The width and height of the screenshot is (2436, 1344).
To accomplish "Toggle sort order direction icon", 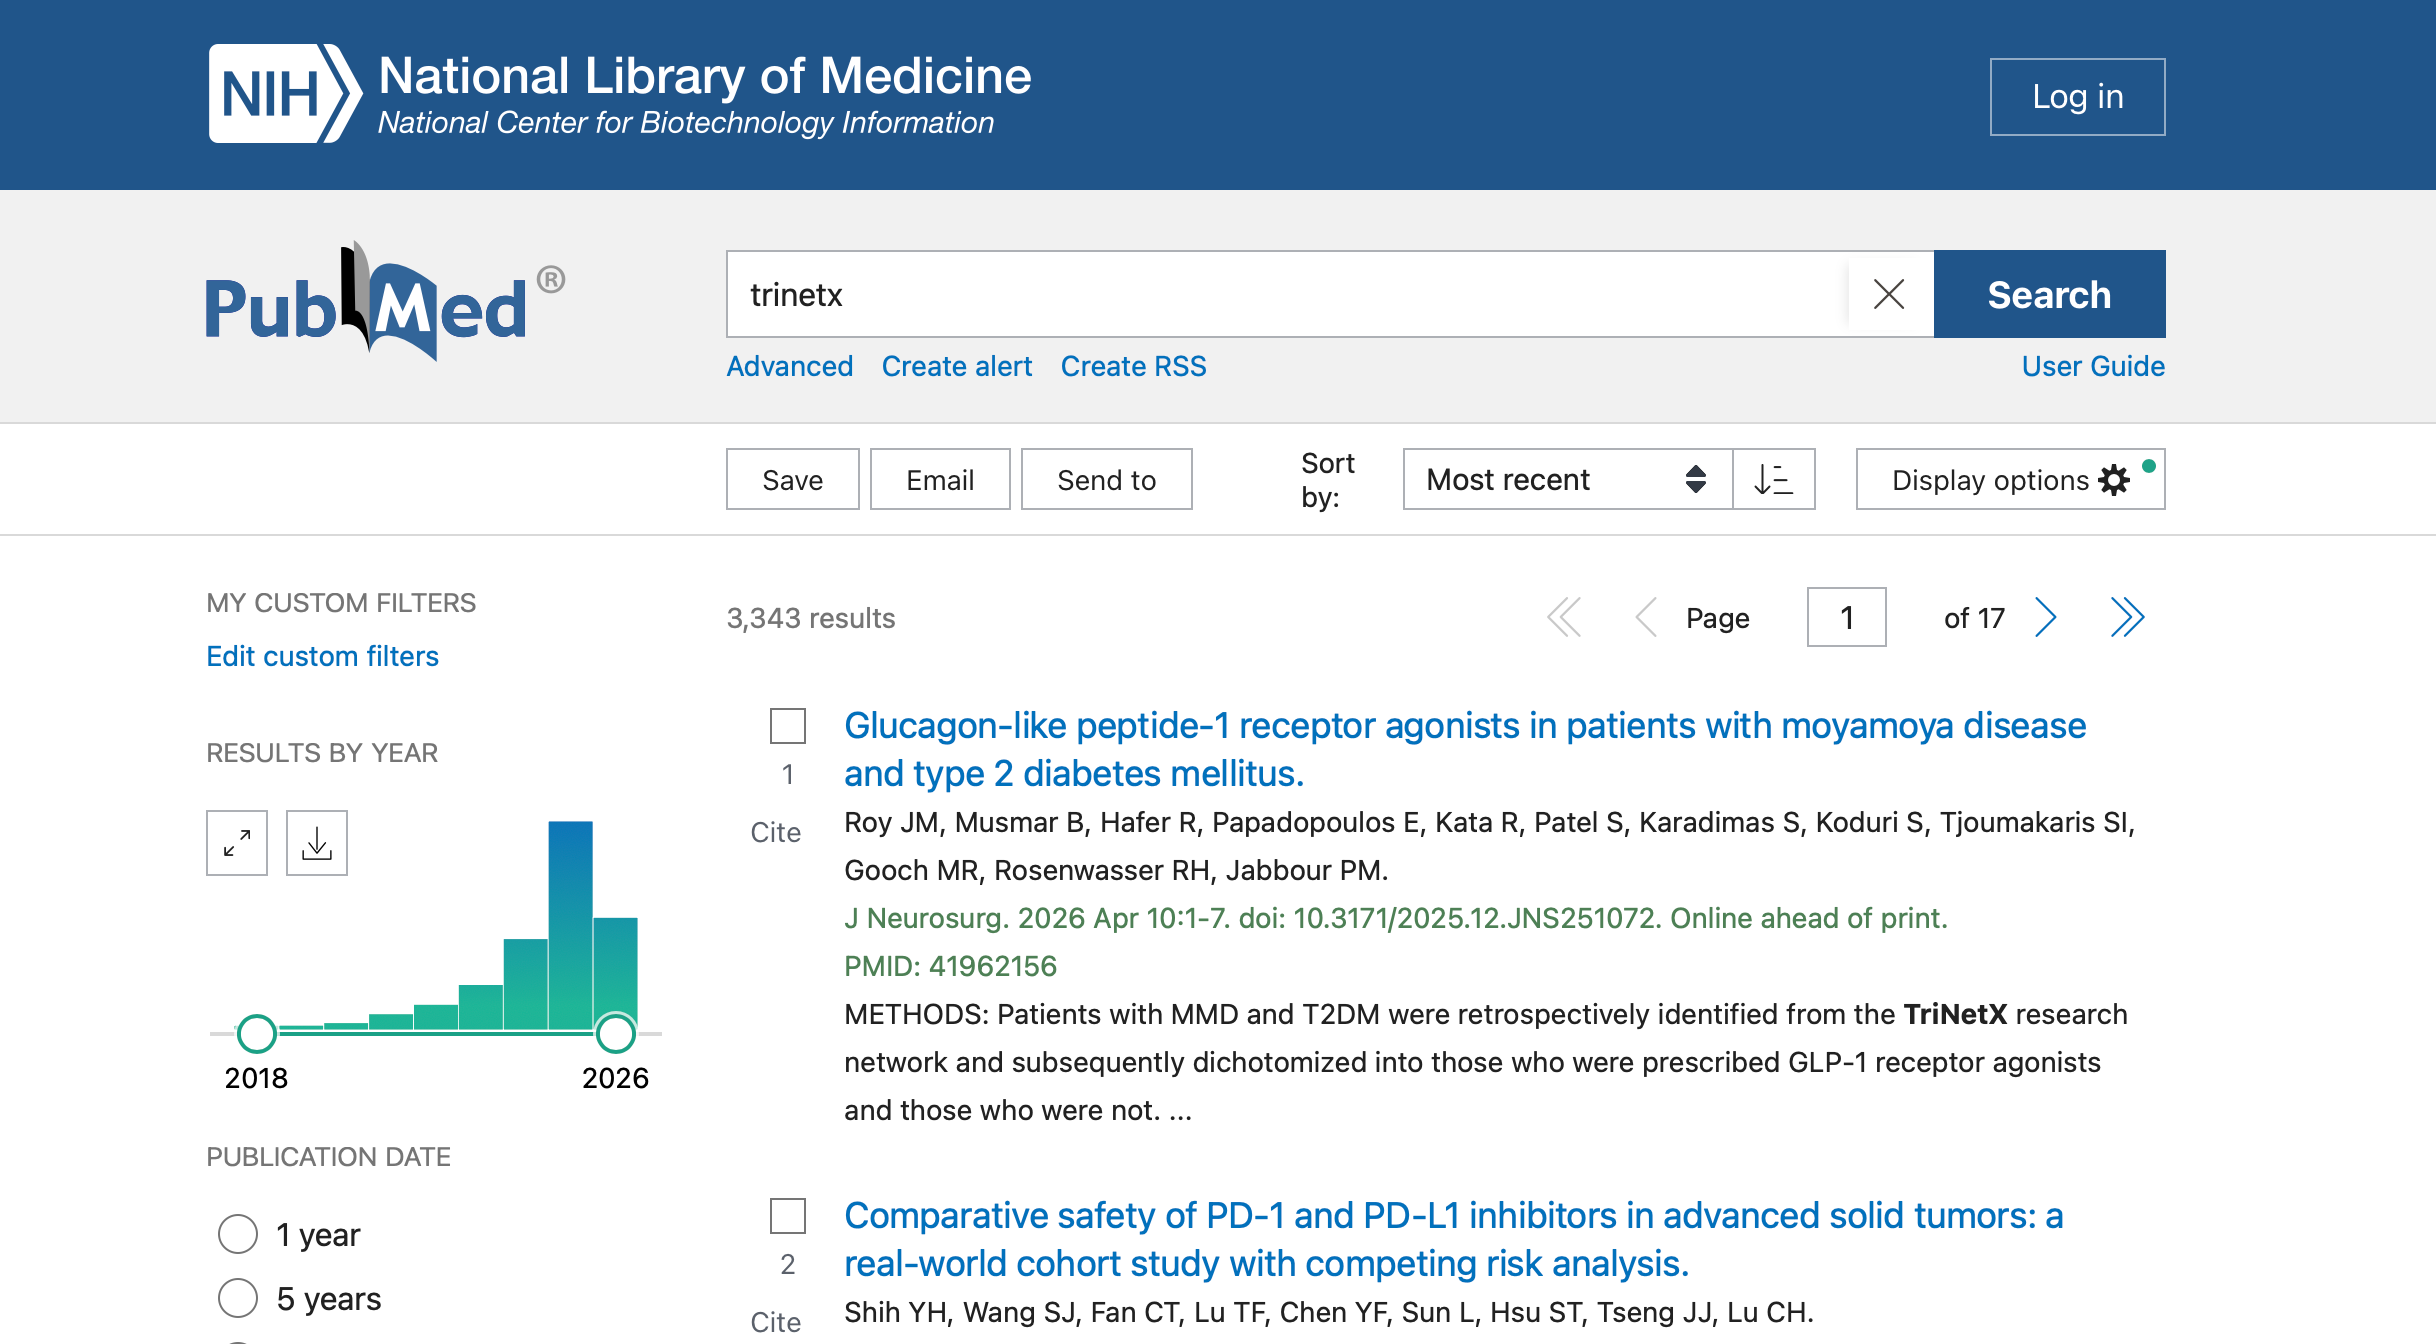I will tap(1773, 479).
